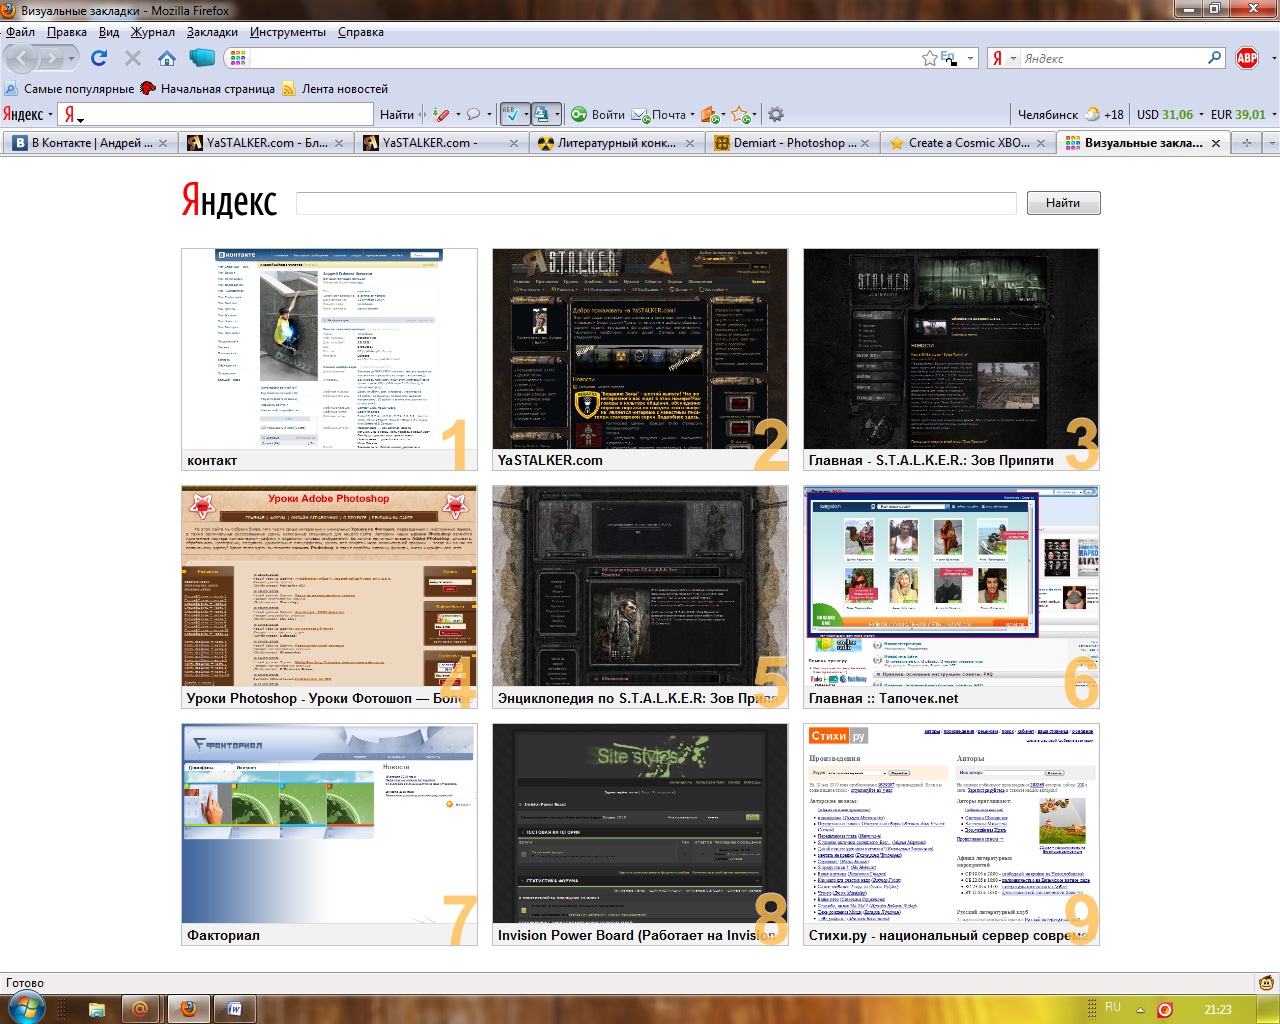
Task: Open Yandex bar settings gear icon
Action: (x=775, y=115)
